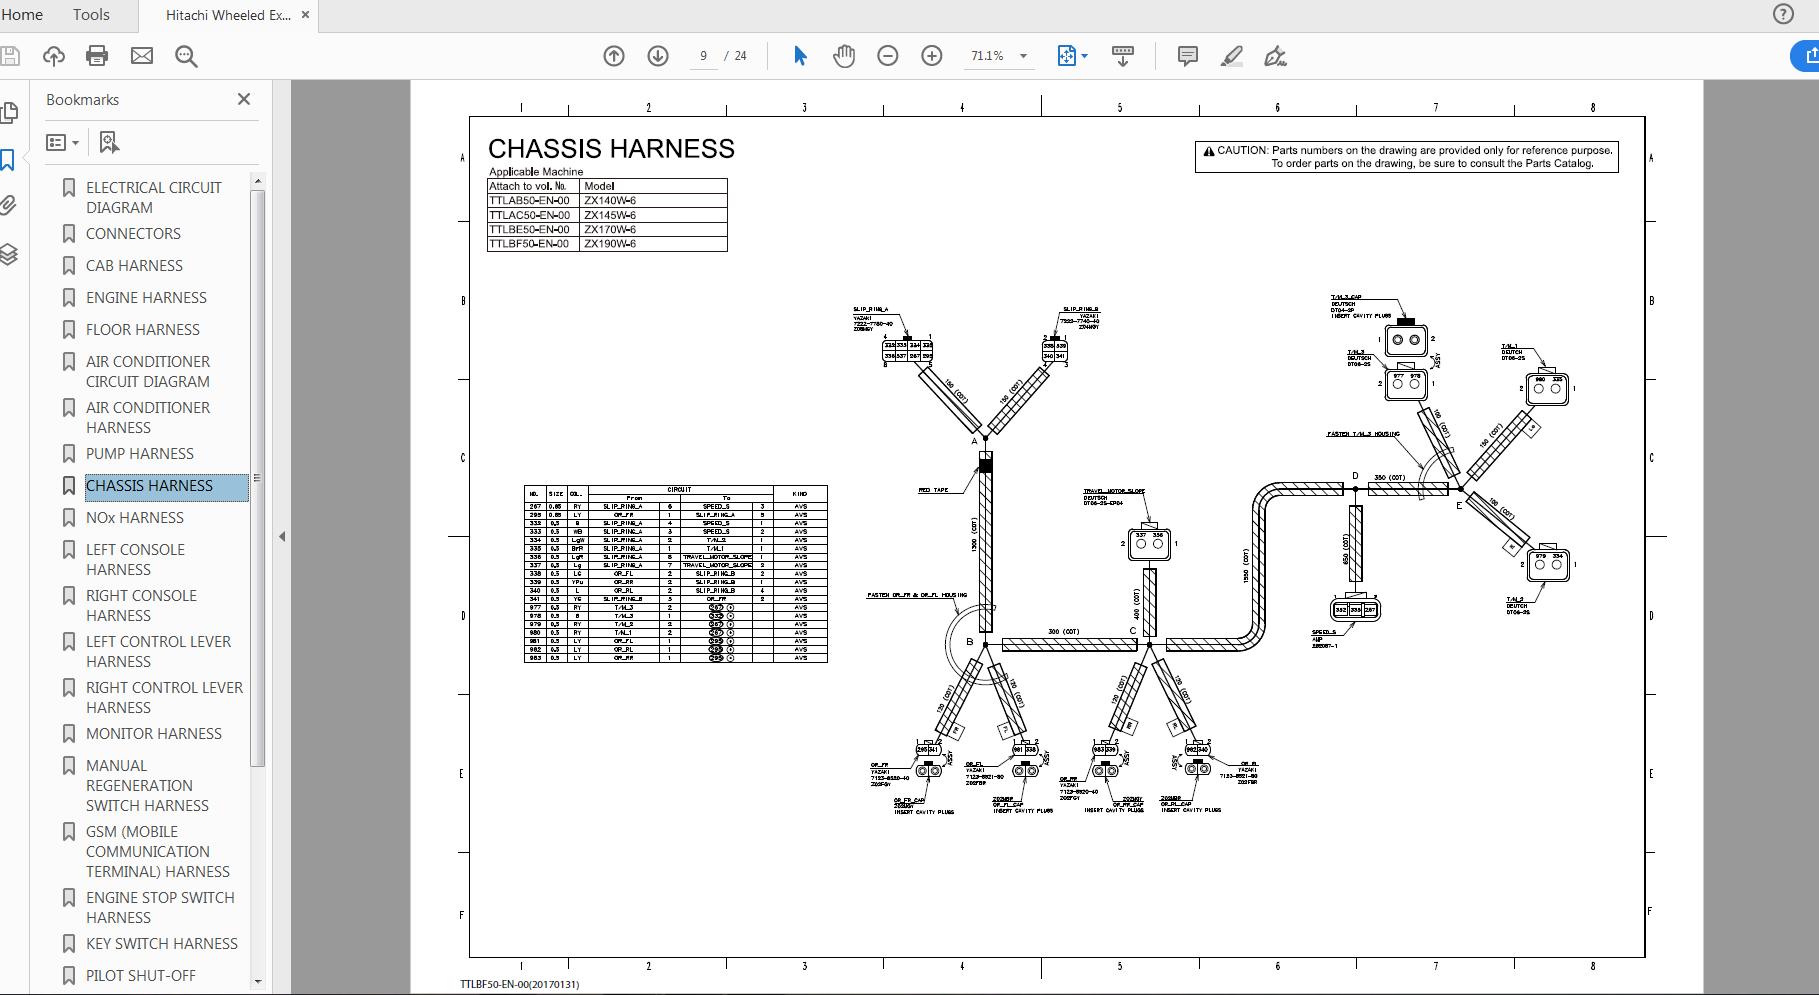Viewport: 1819px width, 995px height.
Task: Click the TTLBF50-EN-00 table cell
Action: point(533,243)
